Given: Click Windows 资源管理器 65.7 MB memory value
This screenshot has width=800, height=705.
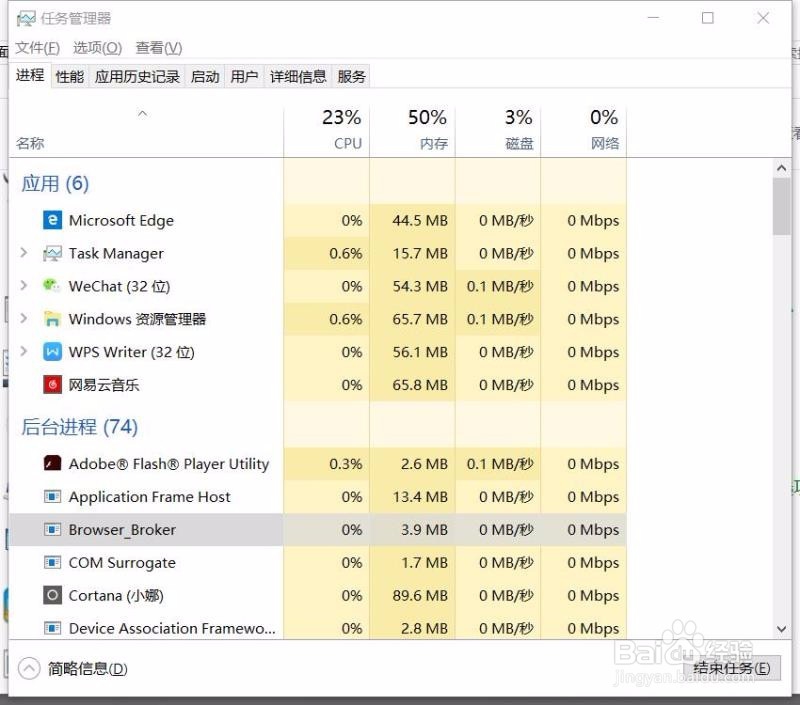Looking at the screenshot, I should tap(420, 319).
